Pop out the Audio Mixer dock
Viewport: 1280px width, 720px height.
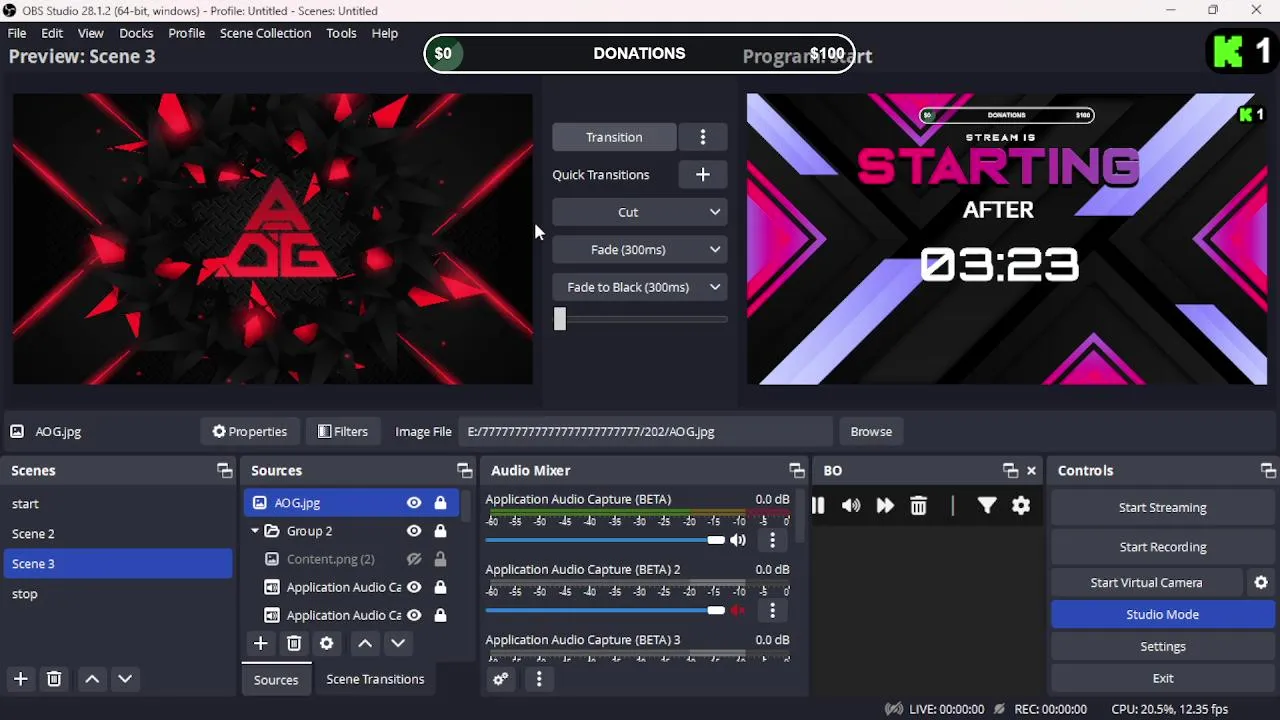point(796,470)
